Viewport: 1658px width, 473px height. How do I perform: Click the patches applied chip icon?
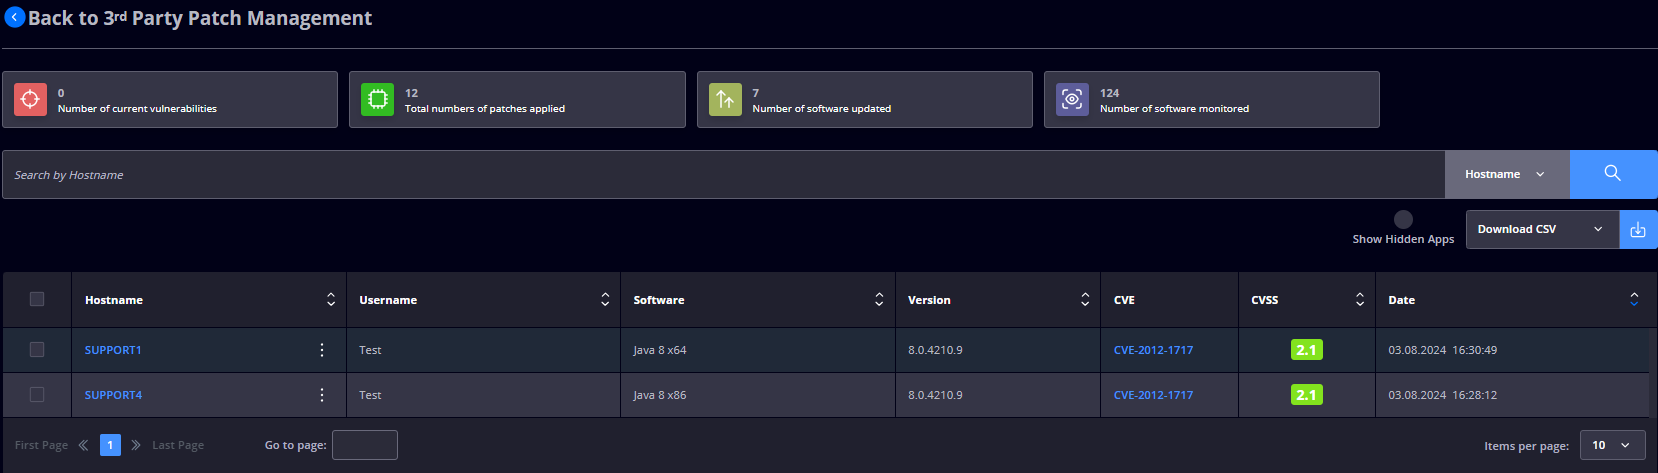[x=377, y=99]
